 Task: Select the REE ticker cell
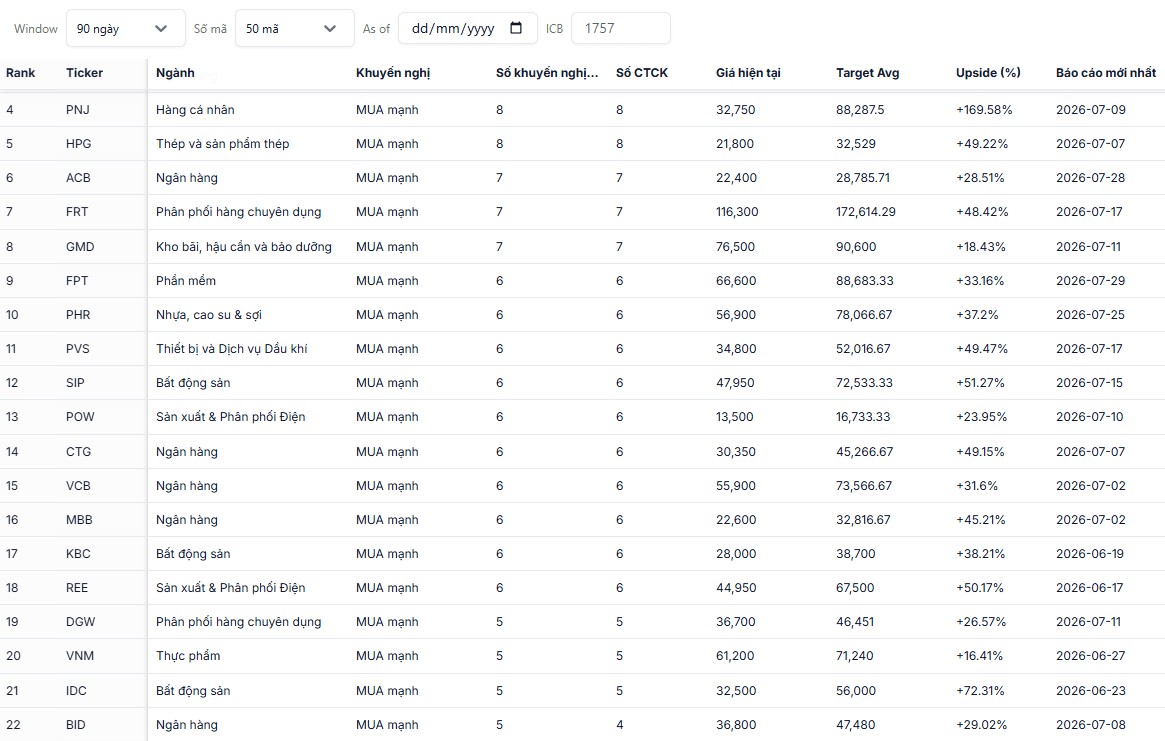point(77,588)
